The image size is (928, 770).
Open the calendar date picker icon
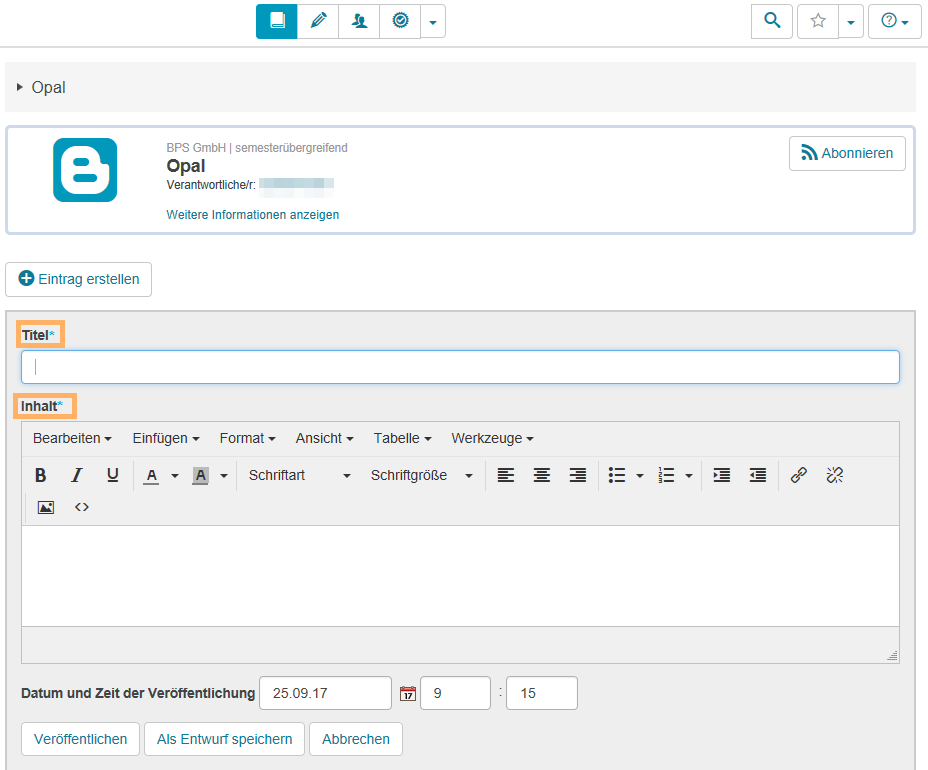tap(407, 693)
